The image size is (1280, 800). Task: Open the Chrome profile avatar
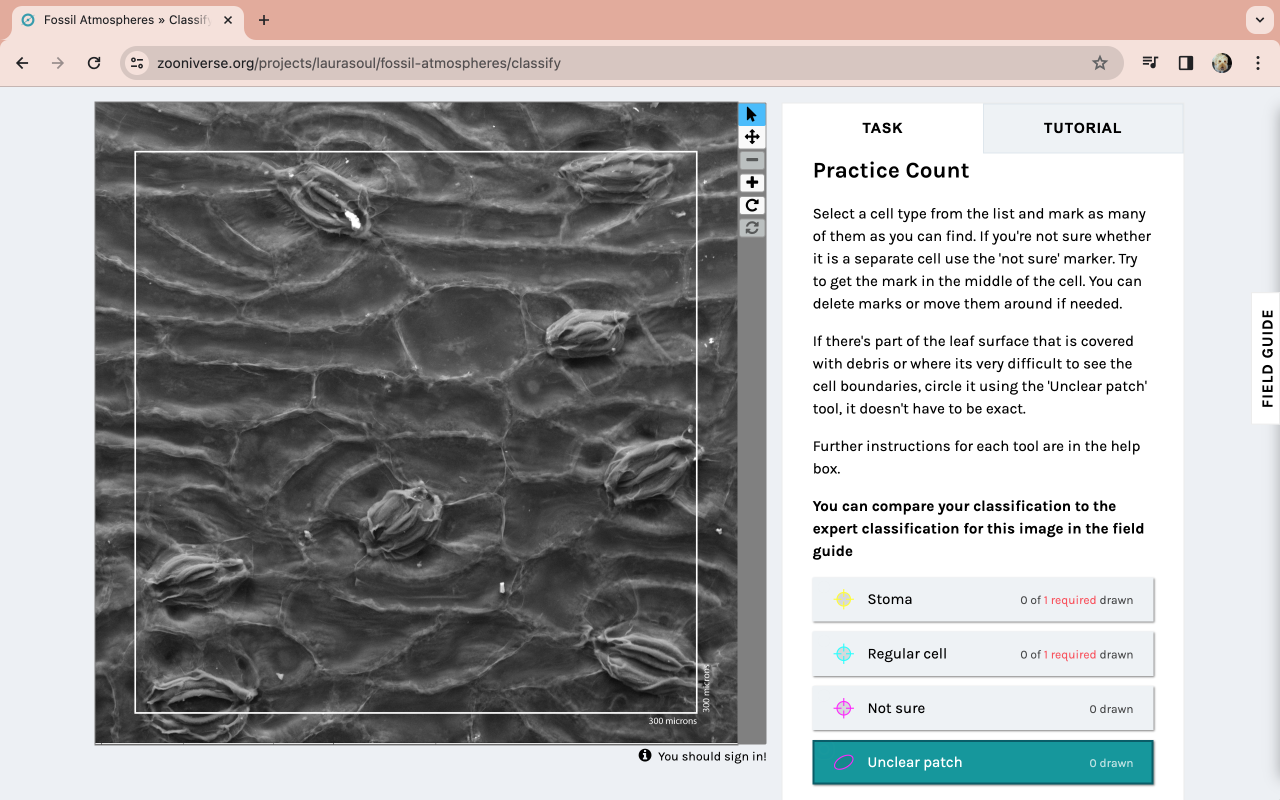point(1222,63)
